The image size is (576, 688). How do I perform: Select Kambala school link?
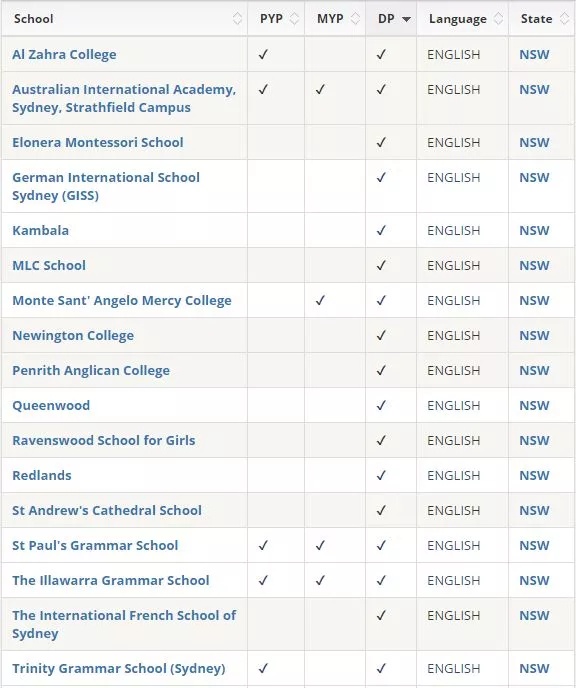point(40,230)
